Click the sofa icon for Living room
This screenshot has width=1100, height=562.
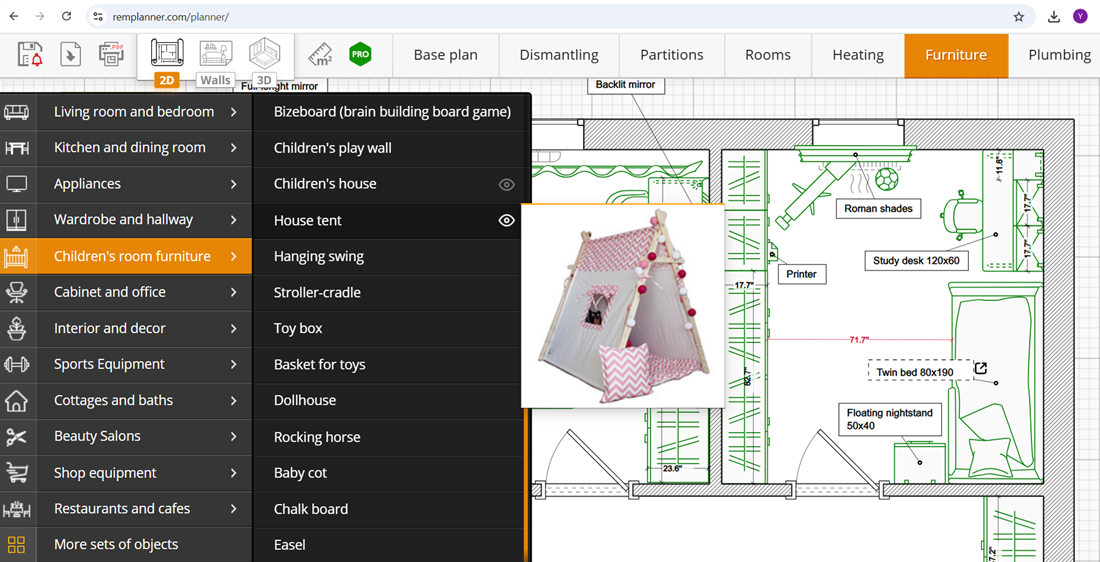coord(16,112)
